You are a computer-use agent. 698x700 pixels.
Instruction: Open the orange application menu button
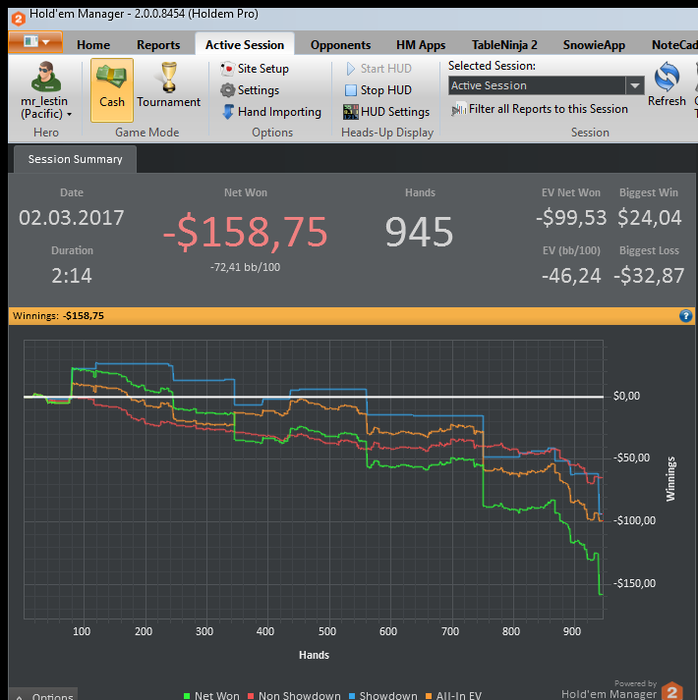(x=36, y=42)
